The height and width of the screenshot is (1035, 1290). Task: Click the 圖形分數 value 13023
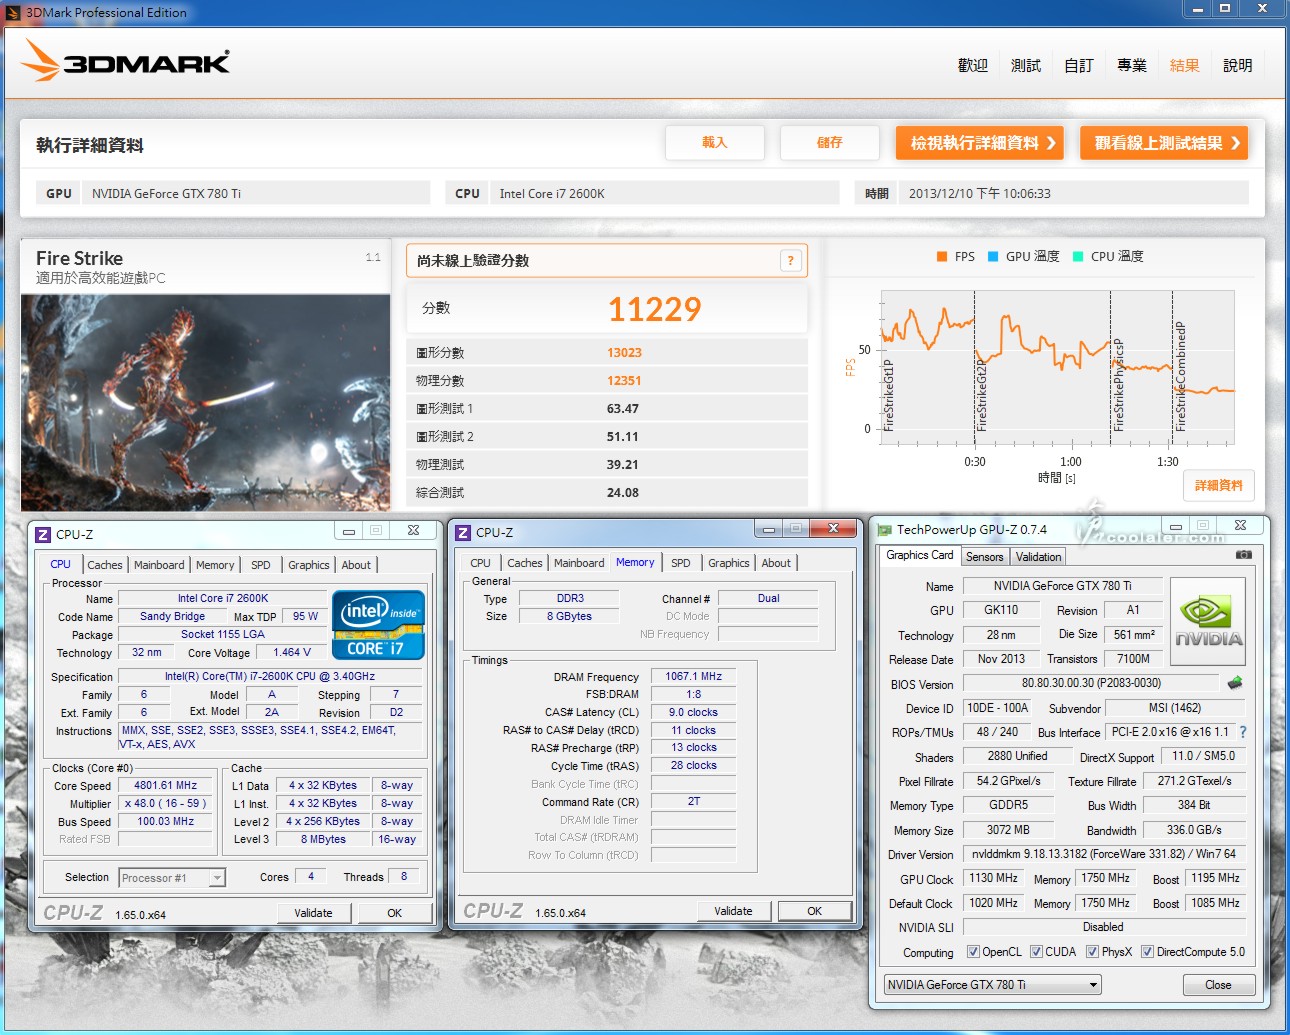coord(624,353)
